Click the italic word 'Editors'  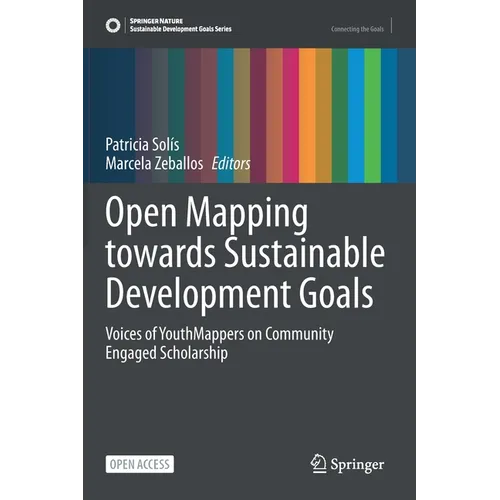pyautogui.click(x=231, y=163)
